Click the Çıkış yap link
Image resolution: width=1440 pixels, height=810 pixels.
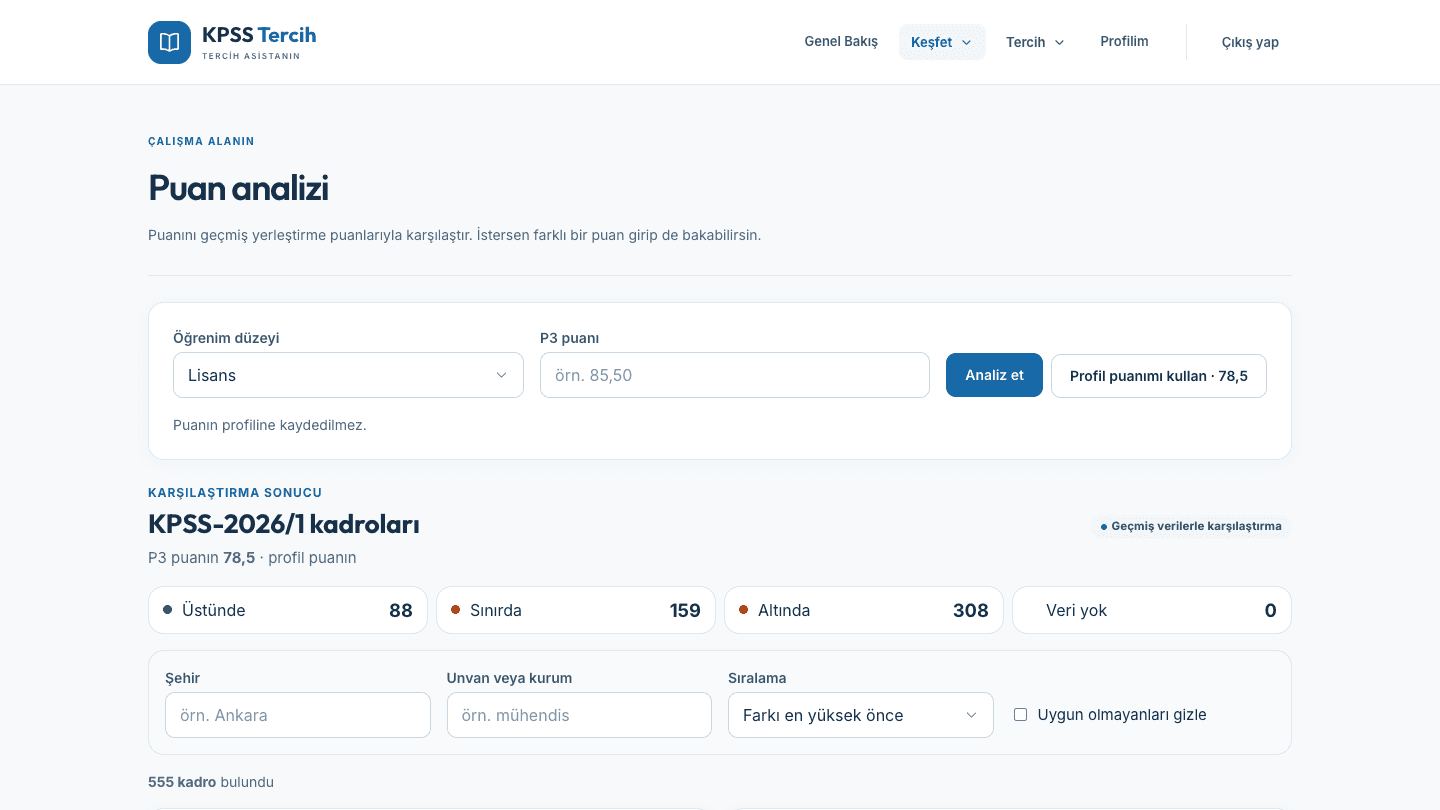click(1250, 42)
